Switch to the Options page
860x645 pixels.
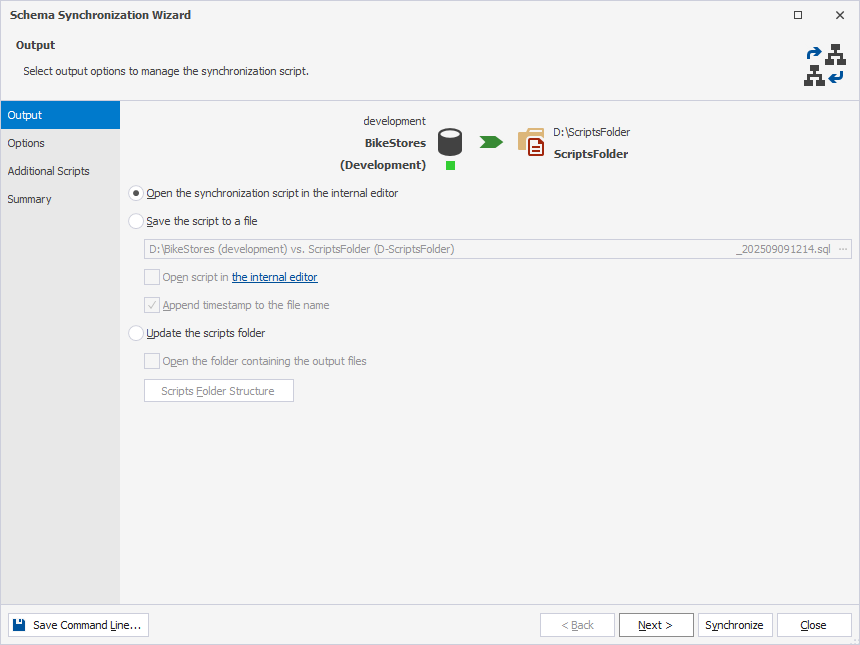point(27,143)
